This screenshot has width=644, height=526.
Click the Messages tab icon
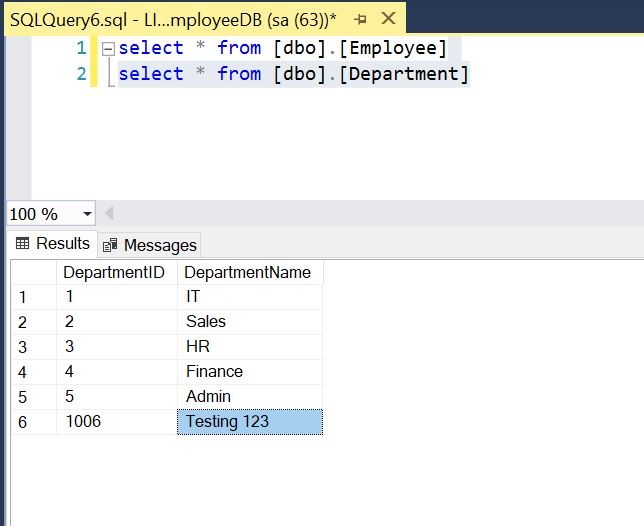pos(110,245)
